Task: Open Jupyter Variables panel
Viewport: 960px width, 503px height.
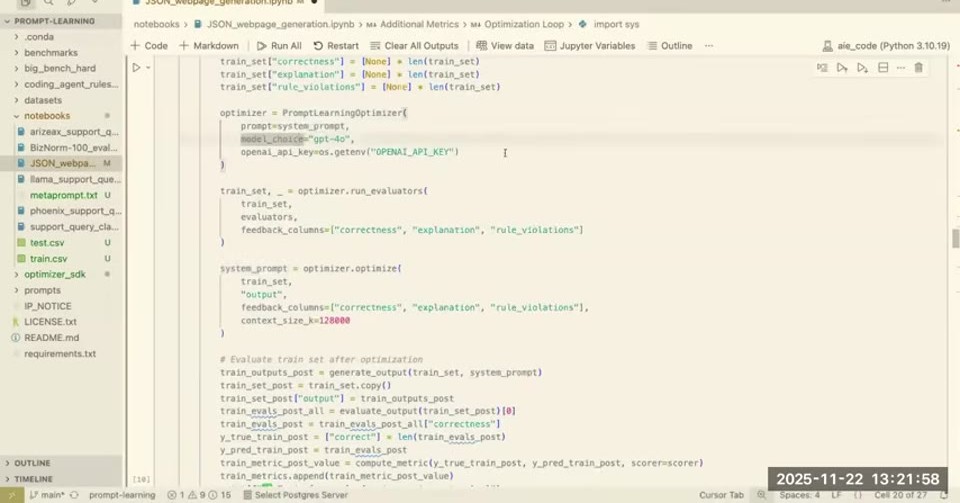Action: [x=590, y=46]
